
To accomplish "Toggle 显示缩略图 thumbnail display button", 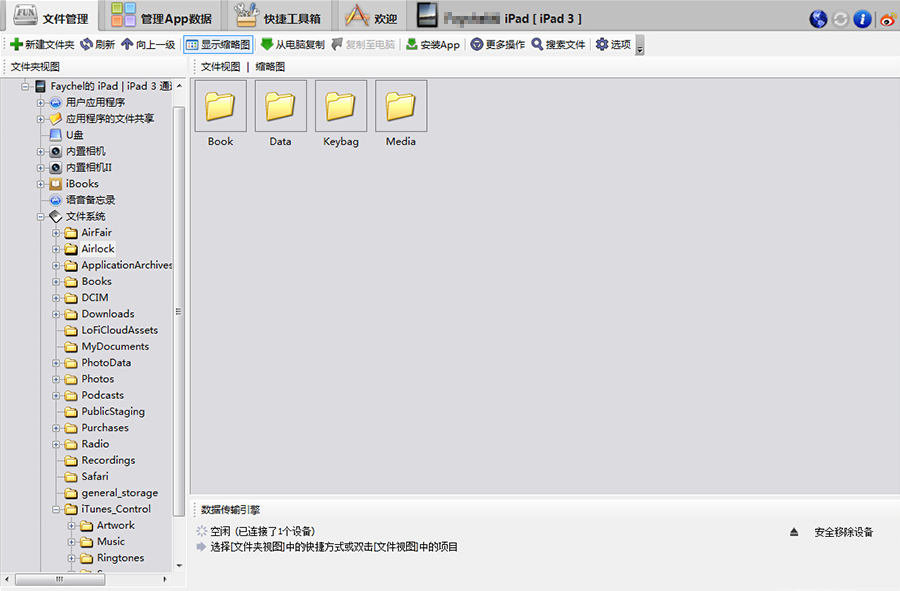I will [218, 45].
